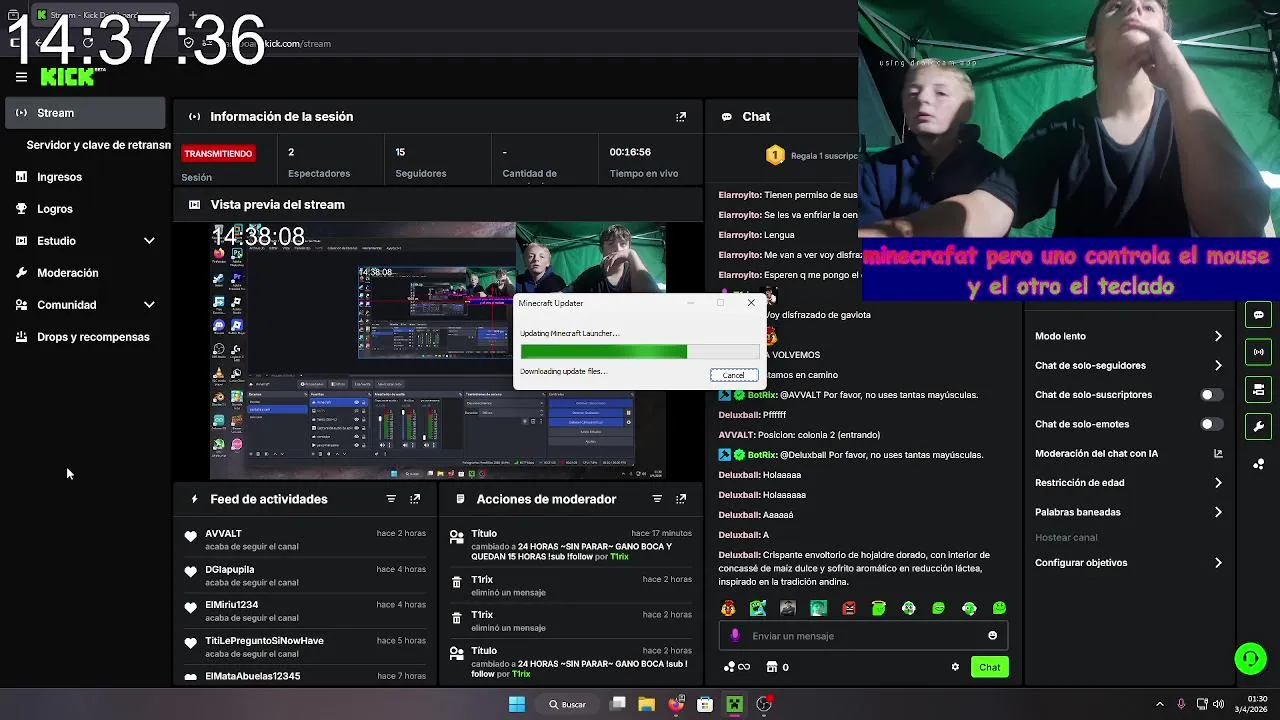Image resolution: width=1280 pixels, height=720 pixels.
Task: Open File Explorer from the taskbar
Action: 647,704
